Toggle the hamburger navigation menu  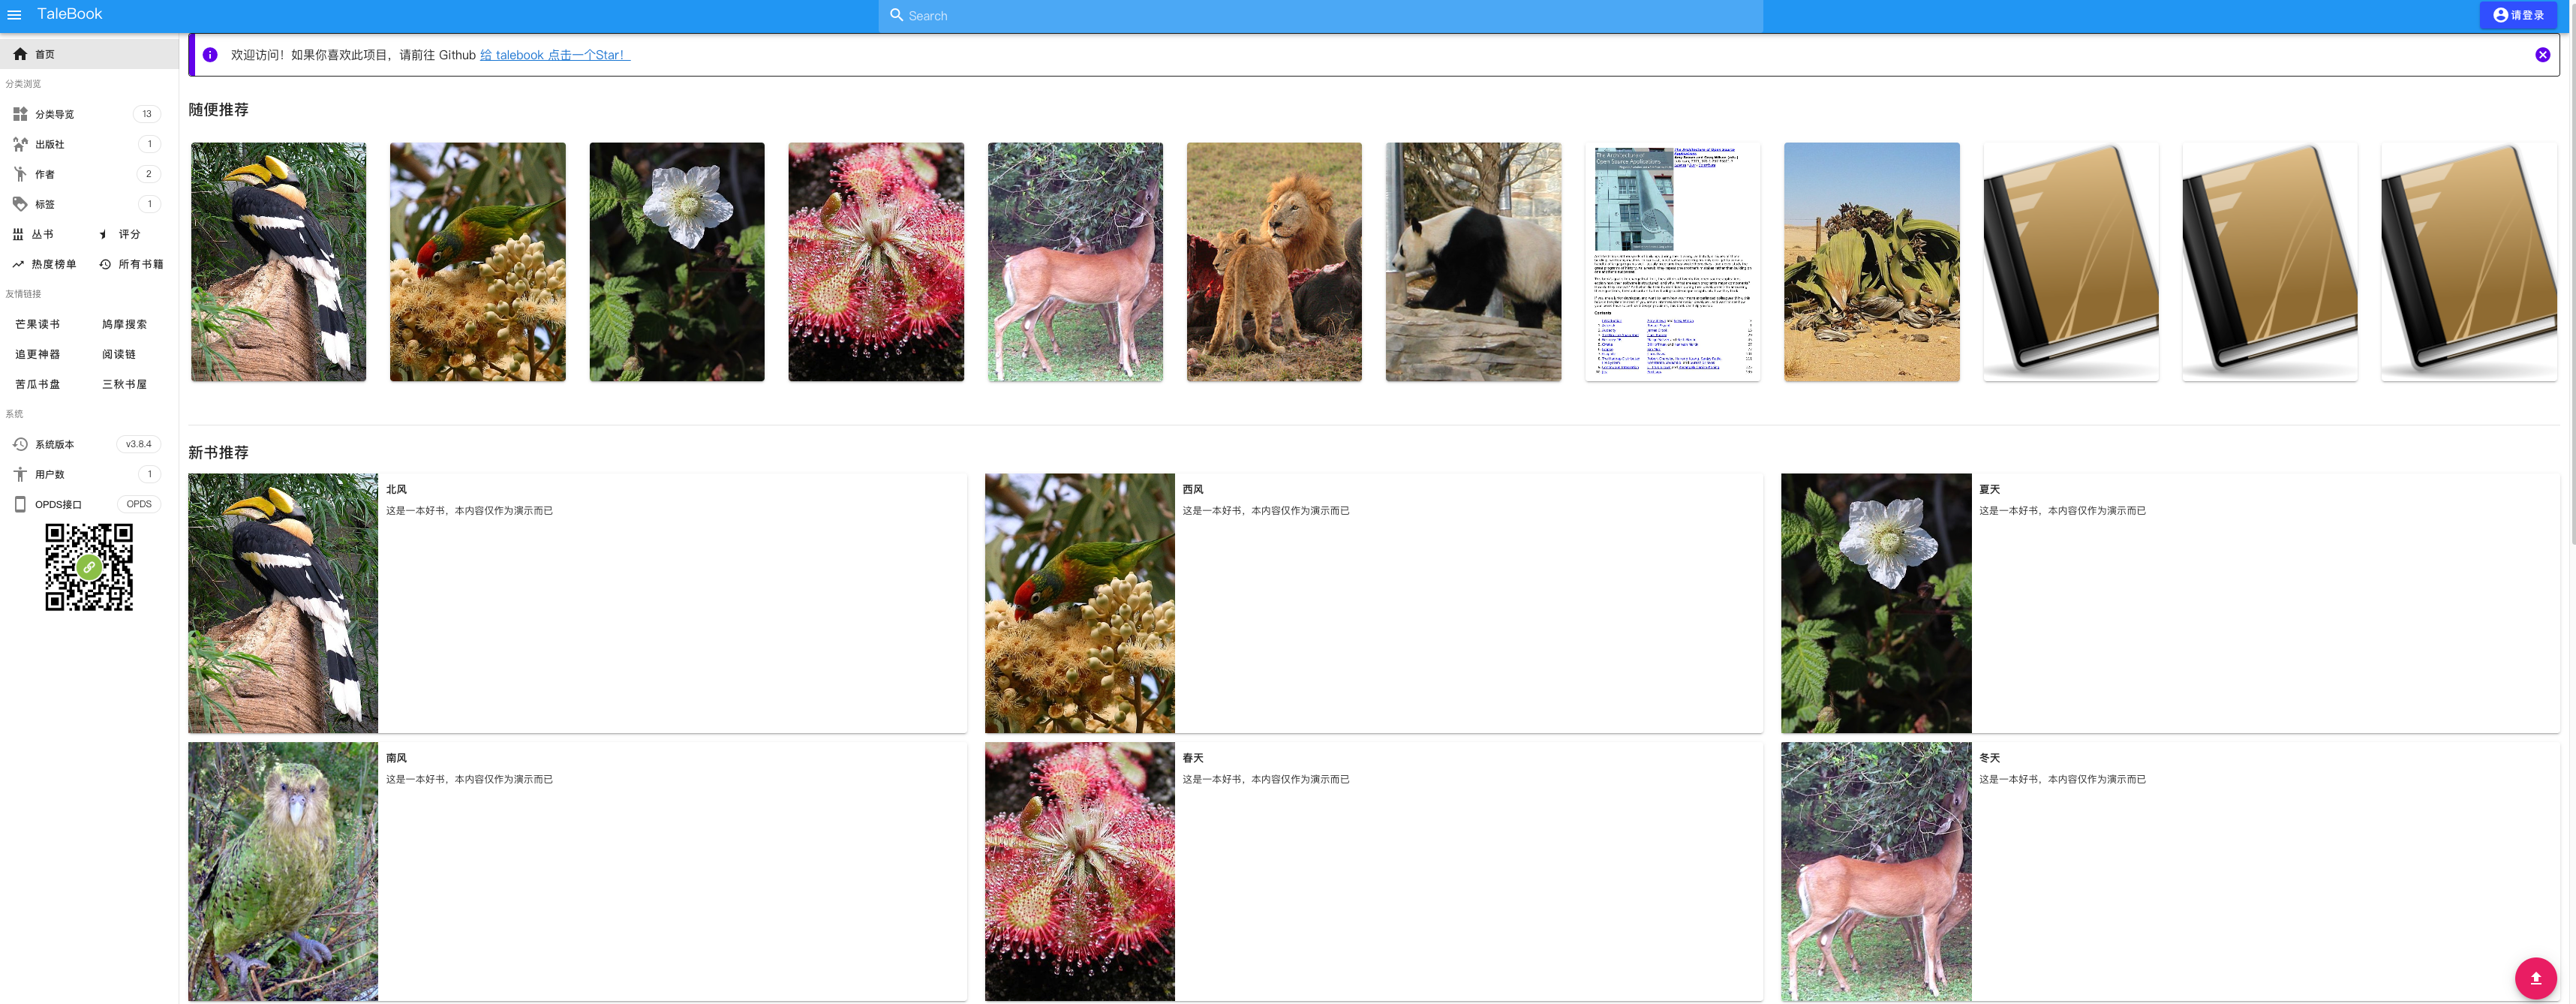(x=14, y=15)
